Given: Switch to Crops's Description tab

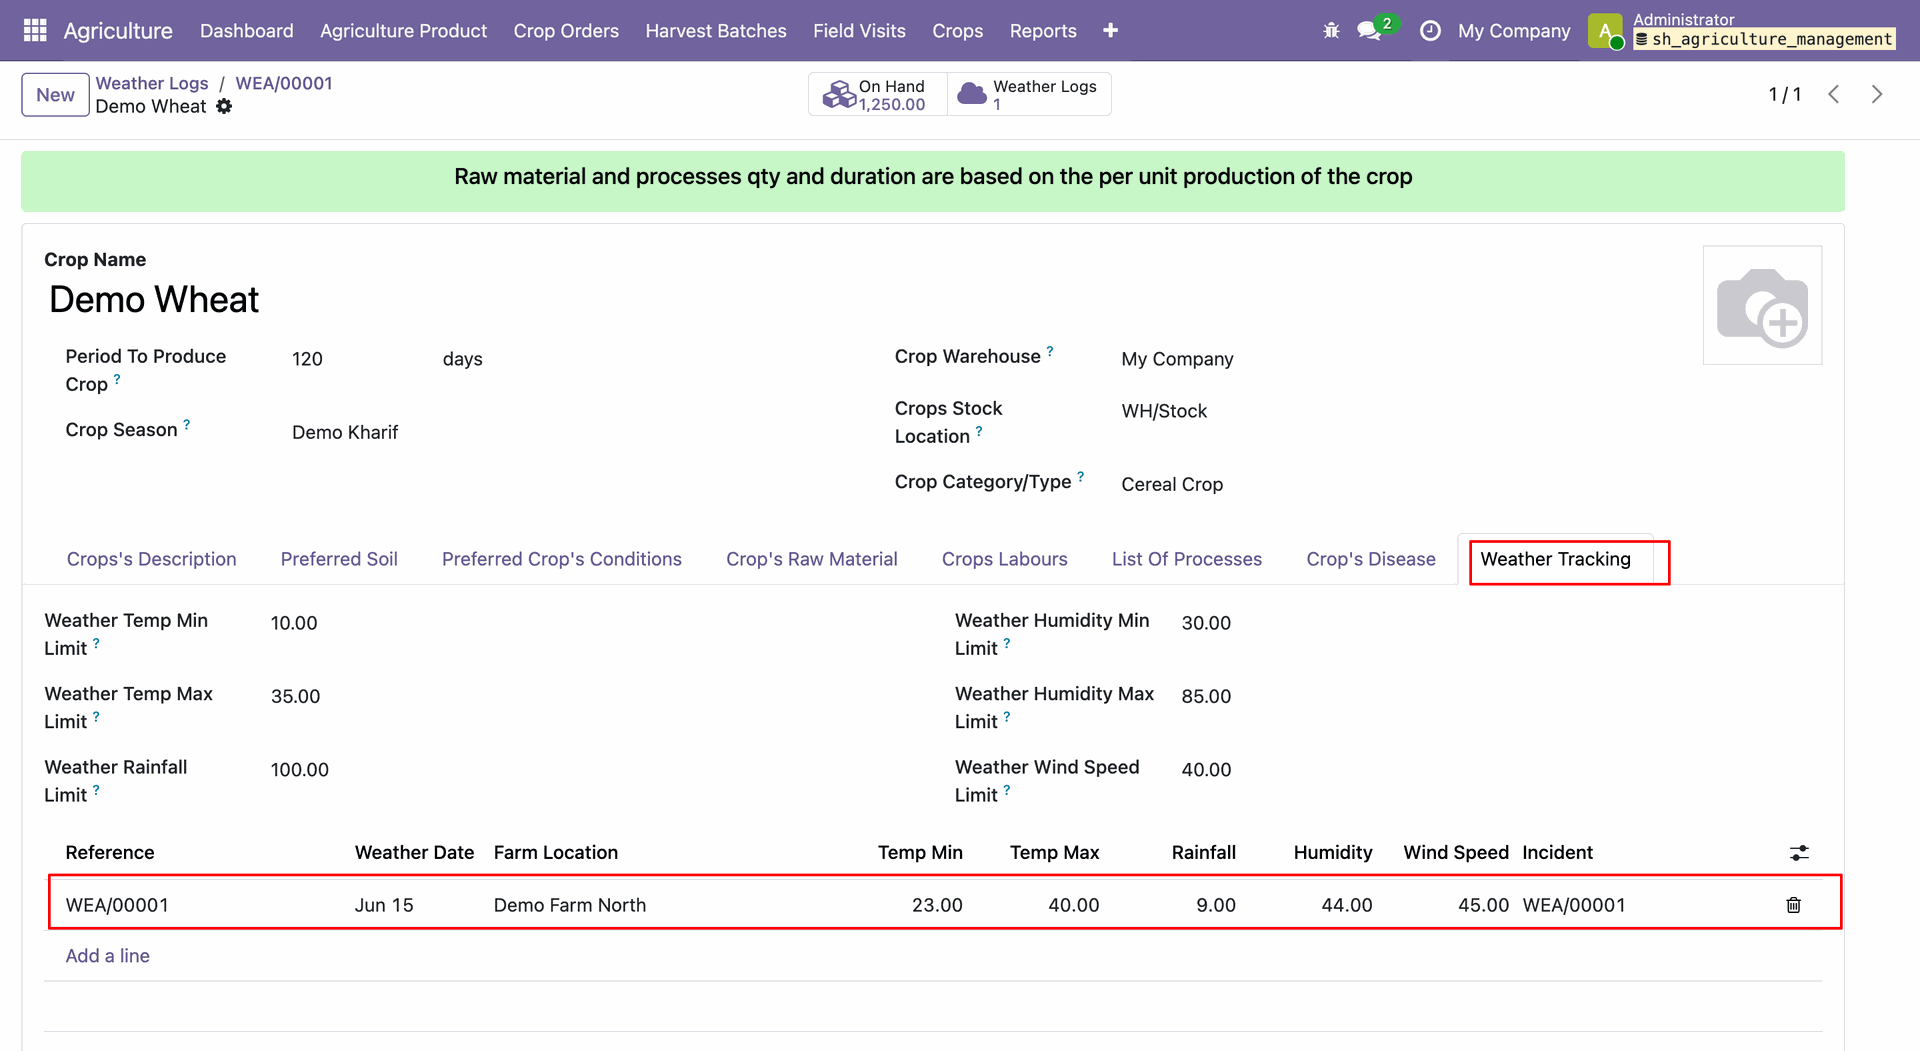Looking at the screenshot, I should (x=152, y=559).
